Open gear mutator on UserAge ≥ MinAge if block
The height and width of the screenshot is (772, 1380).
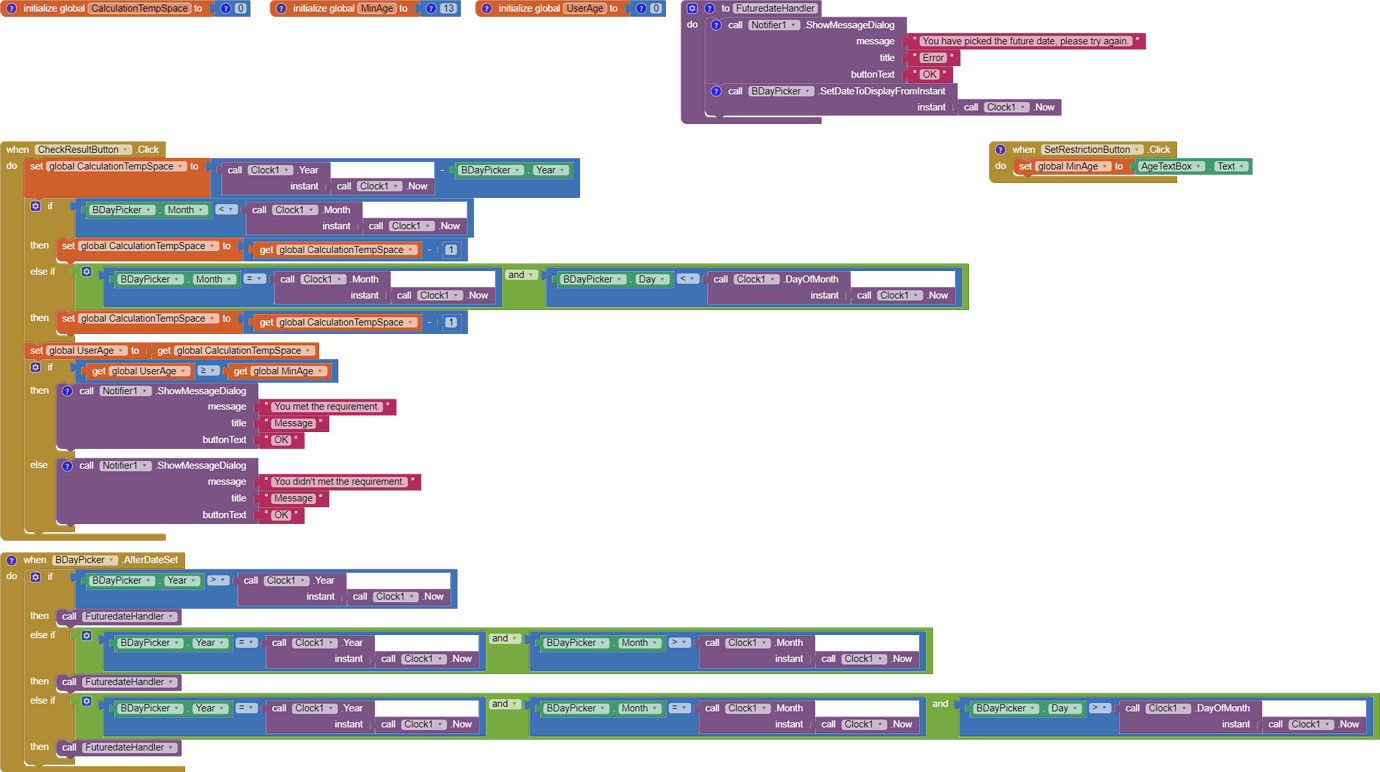[35, 368]
